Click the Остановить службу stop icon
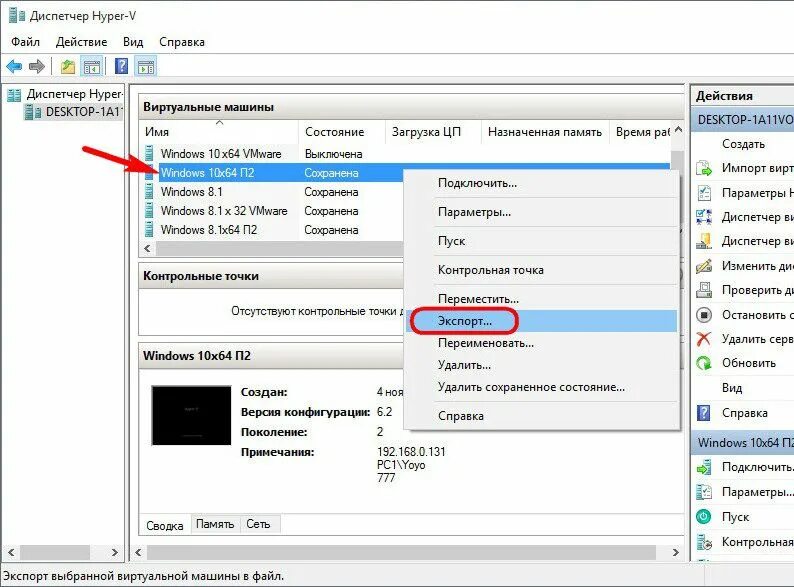Viewport: 794px width, 587px height. [704, 315]
